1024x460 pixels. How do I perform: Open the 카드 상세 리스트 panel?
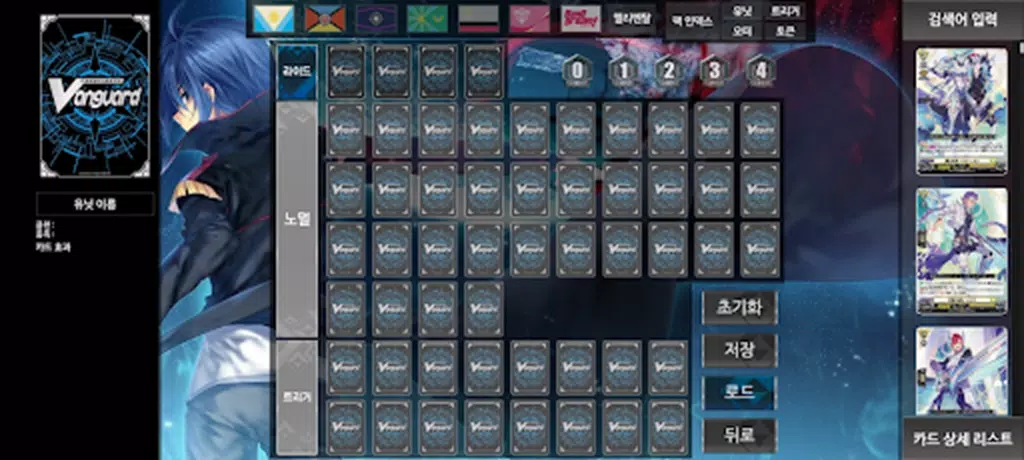963,438
